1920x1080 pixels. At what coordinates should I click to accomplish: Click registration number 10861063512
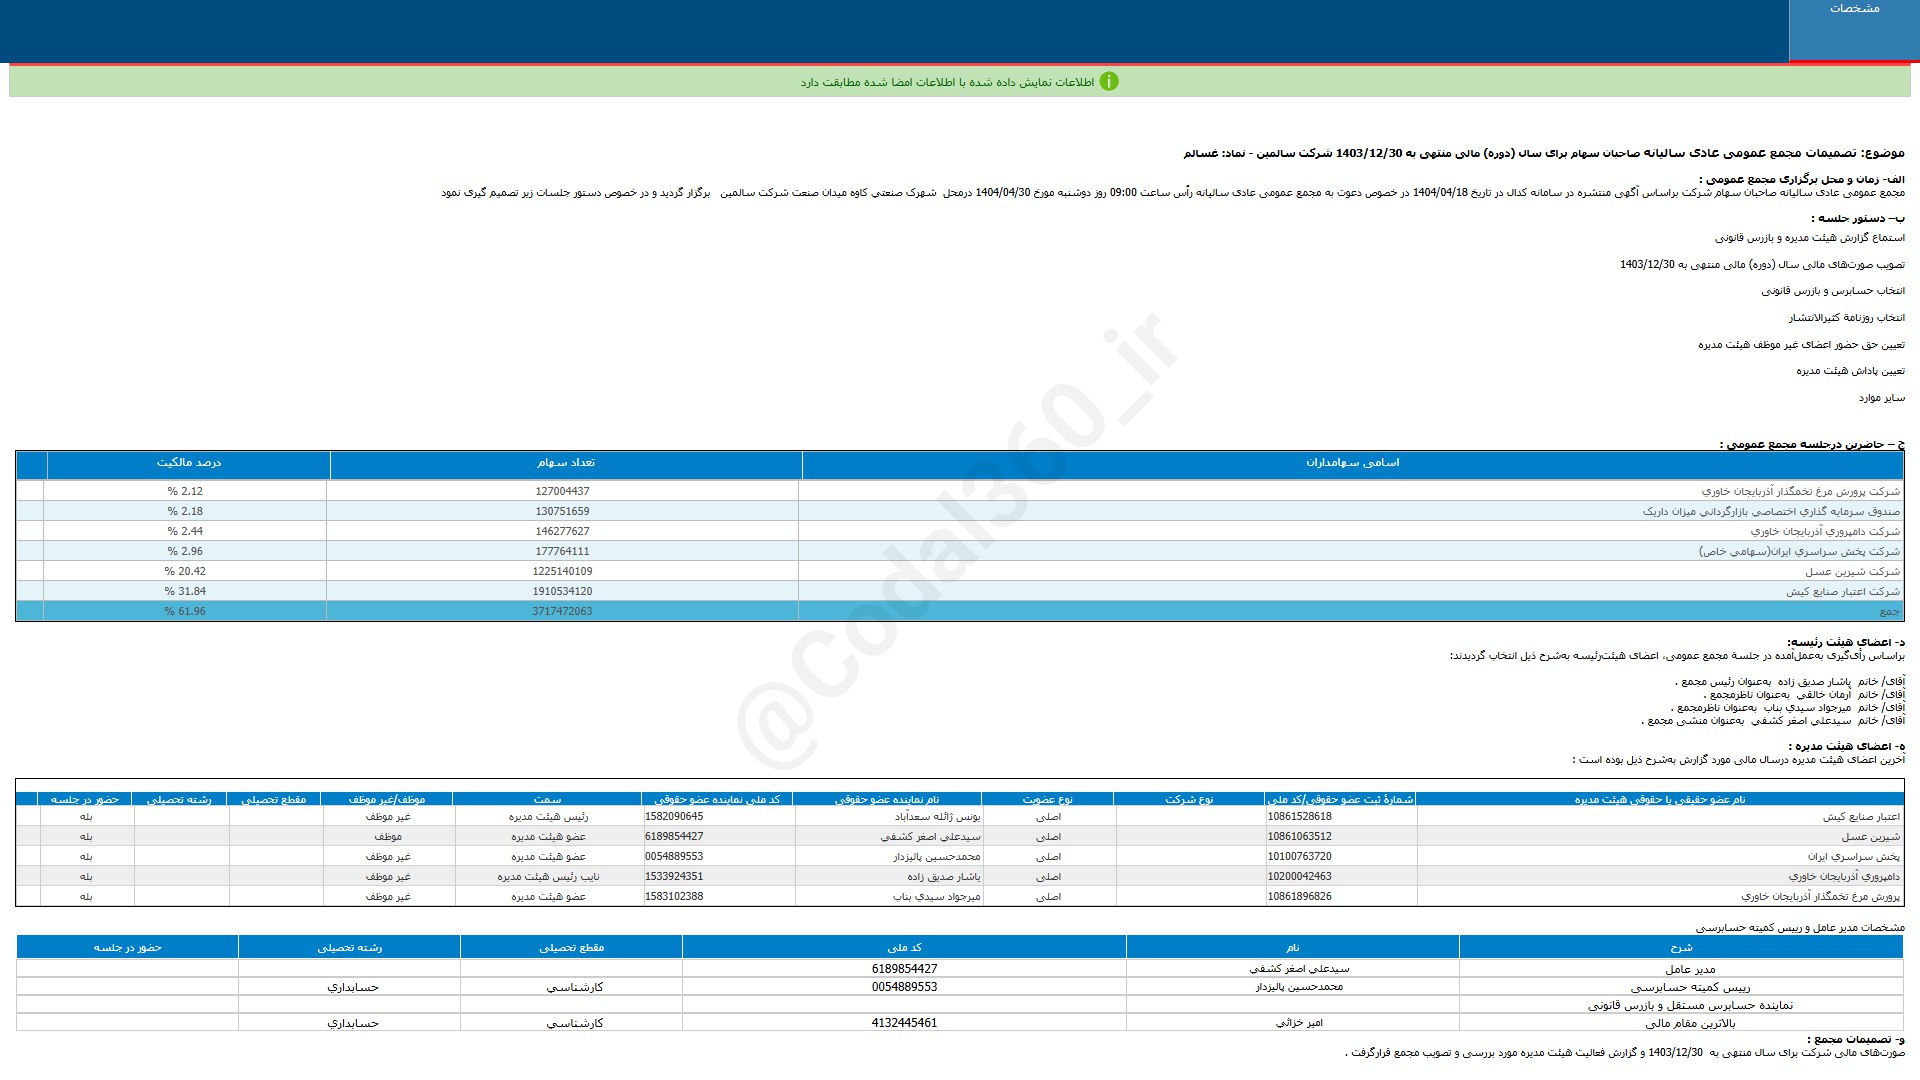click(x=1300, y=837)
